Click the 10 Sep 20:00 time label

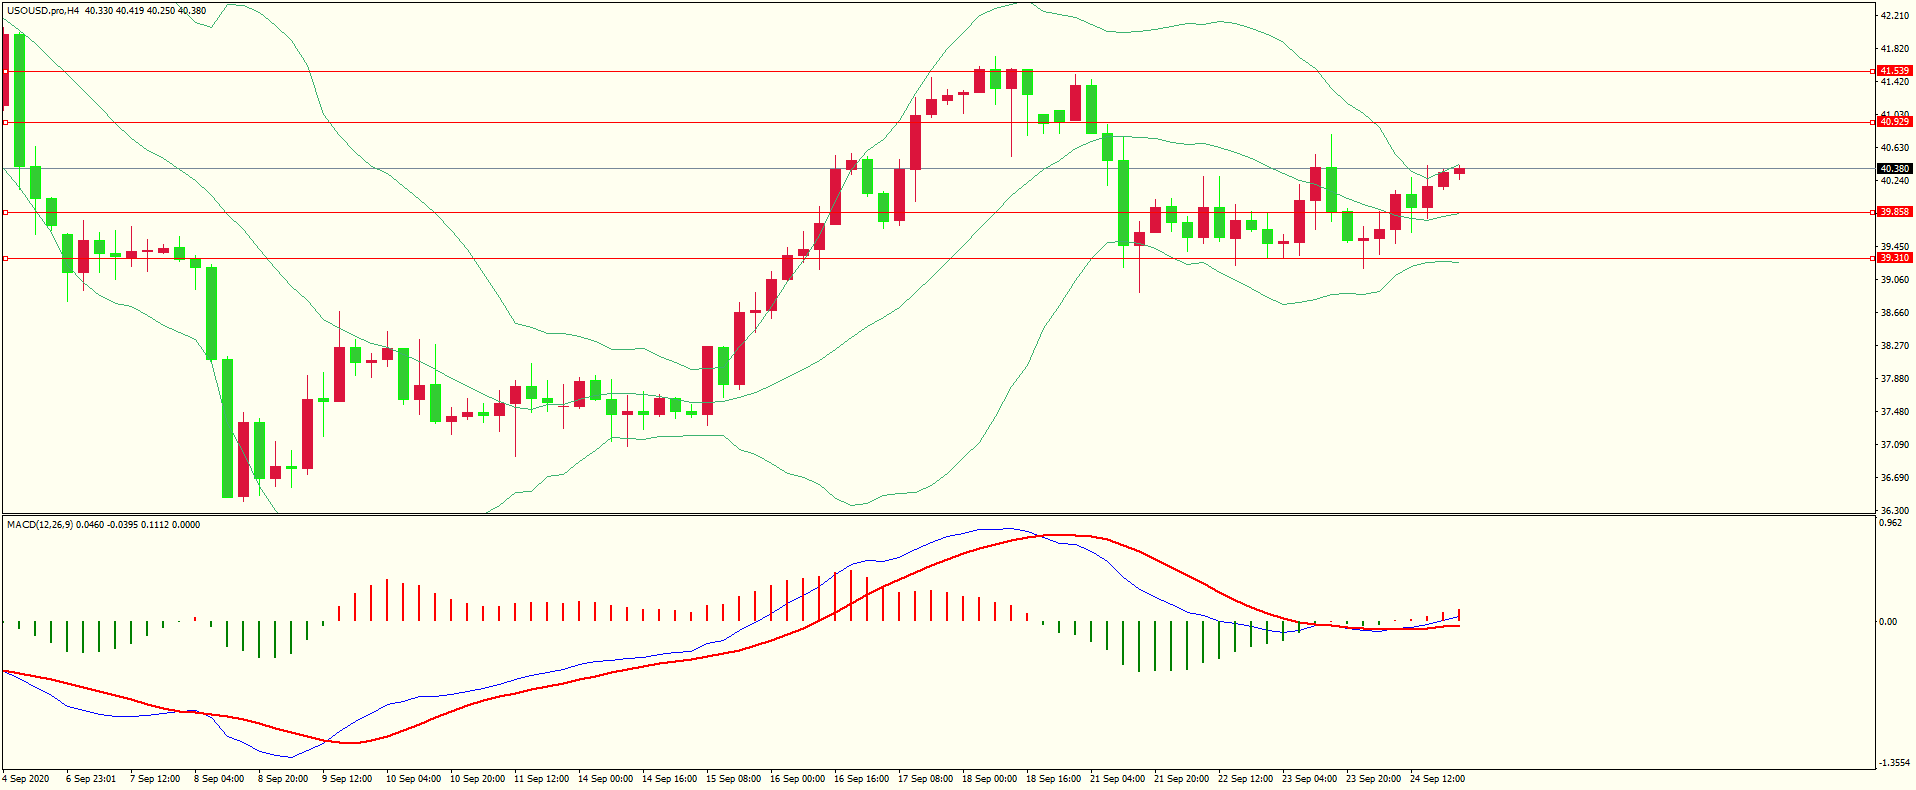point(477,779)
